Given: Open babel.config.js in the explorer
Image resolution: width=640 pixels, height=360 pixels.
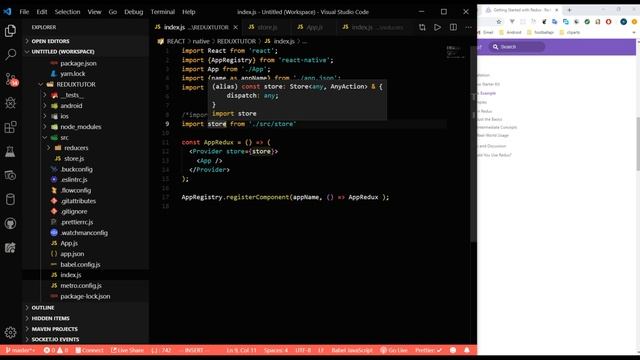Looking at the screenshot, I should pyautogui.click(x=80, y=264).
